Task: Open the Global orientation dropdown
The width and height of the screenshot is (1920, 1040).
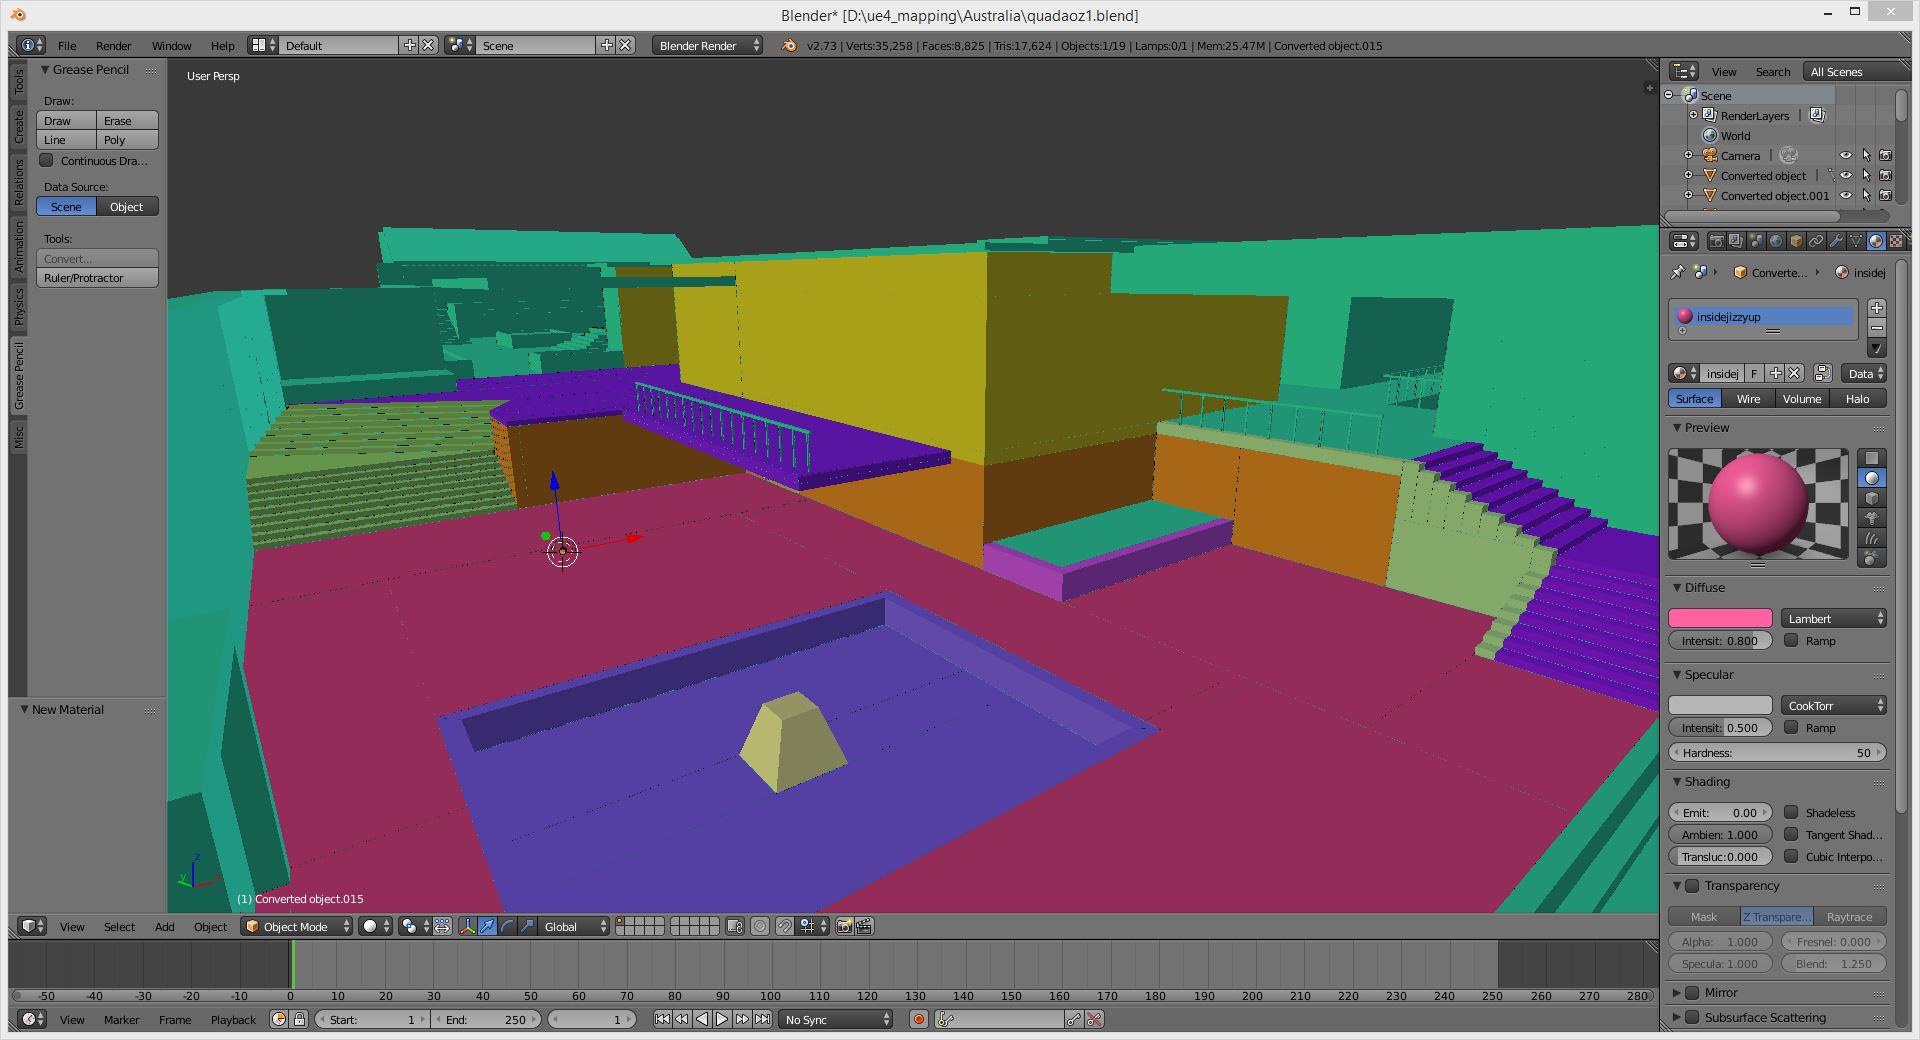Action: point(572,926)
